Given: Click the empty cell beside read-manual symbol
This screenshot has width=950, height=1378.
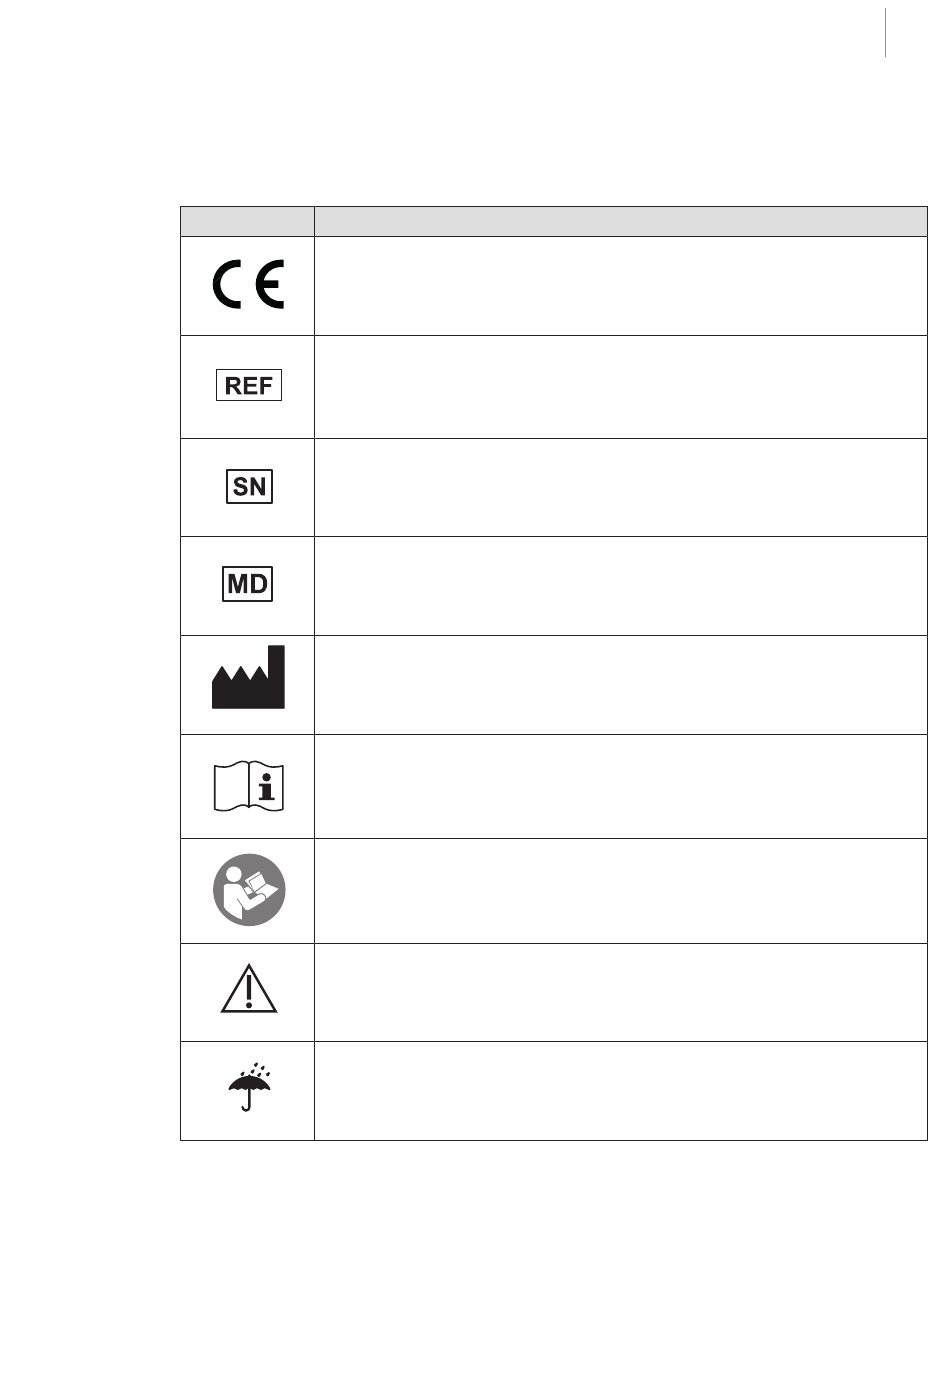Looking at the screenshot, I should [x=621, y=891].
